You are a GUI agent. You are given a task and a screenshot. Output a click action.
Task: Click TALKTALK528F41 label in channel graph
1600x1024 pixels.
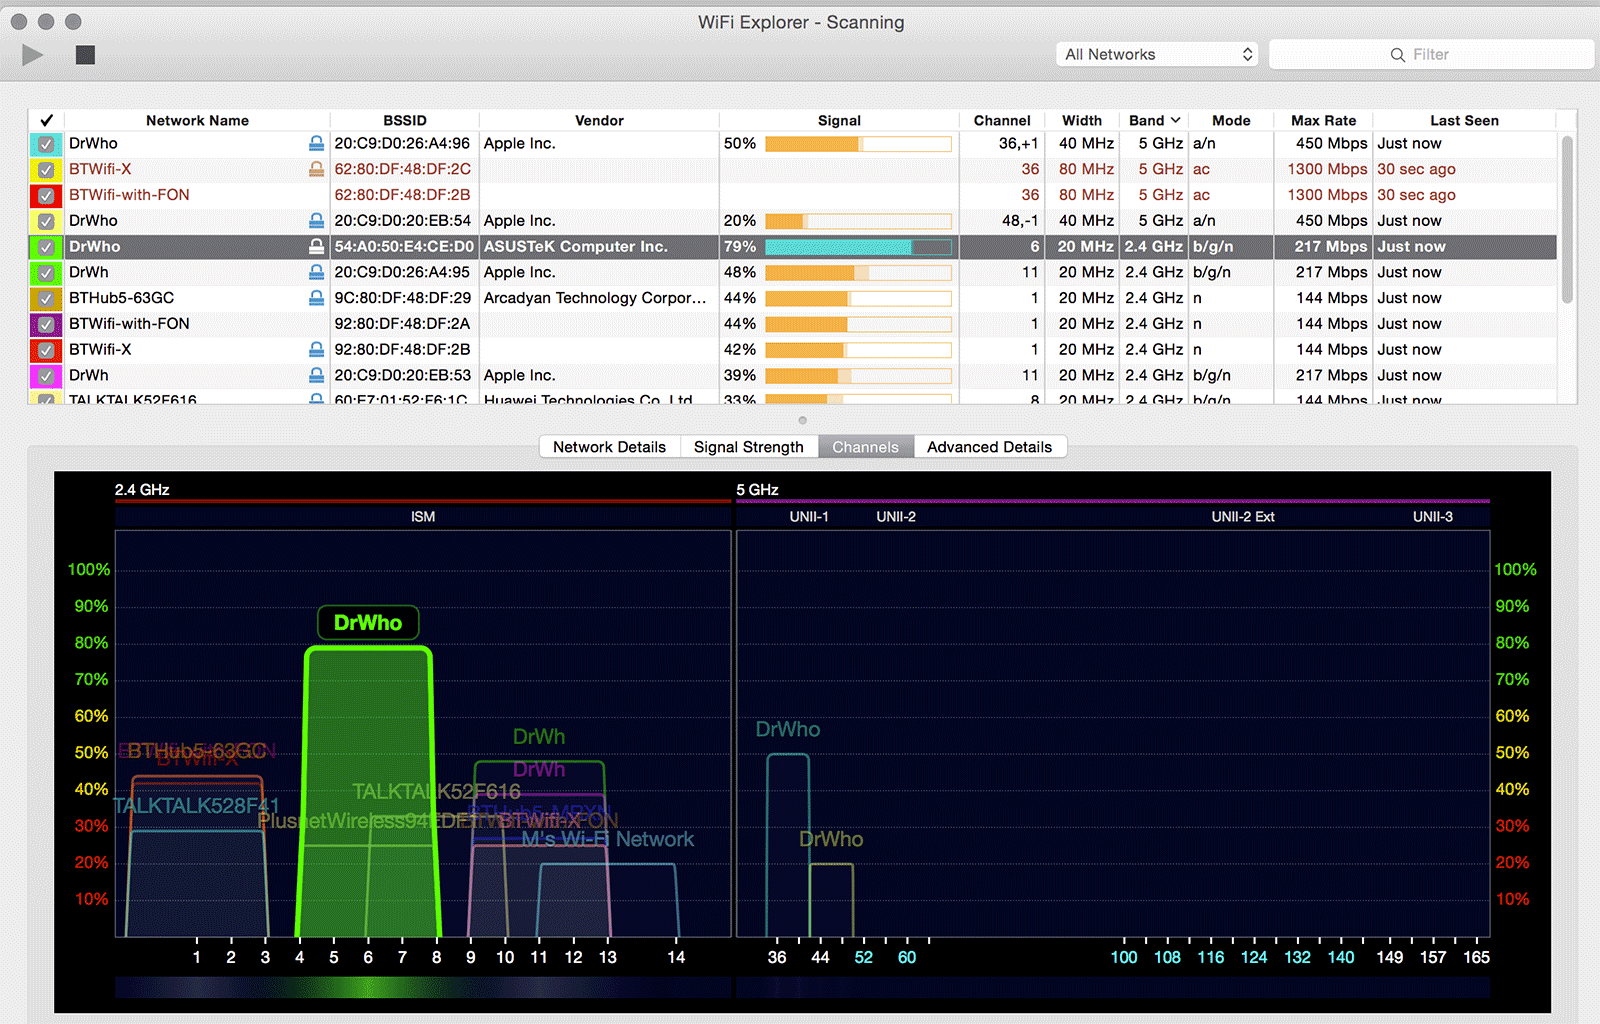tap(197, 806)
